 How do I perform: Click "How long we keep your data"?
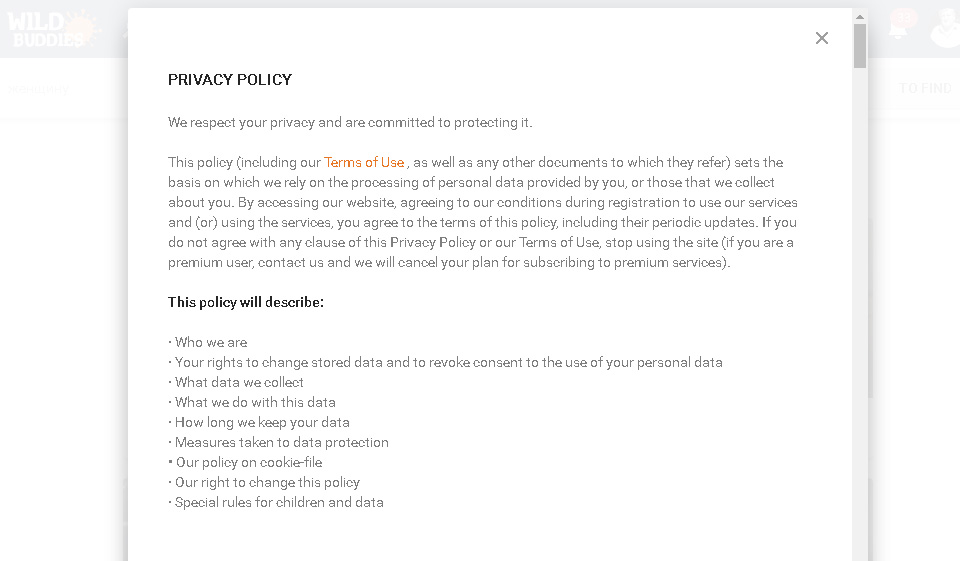pyautogui.click(x=262, y=422)
